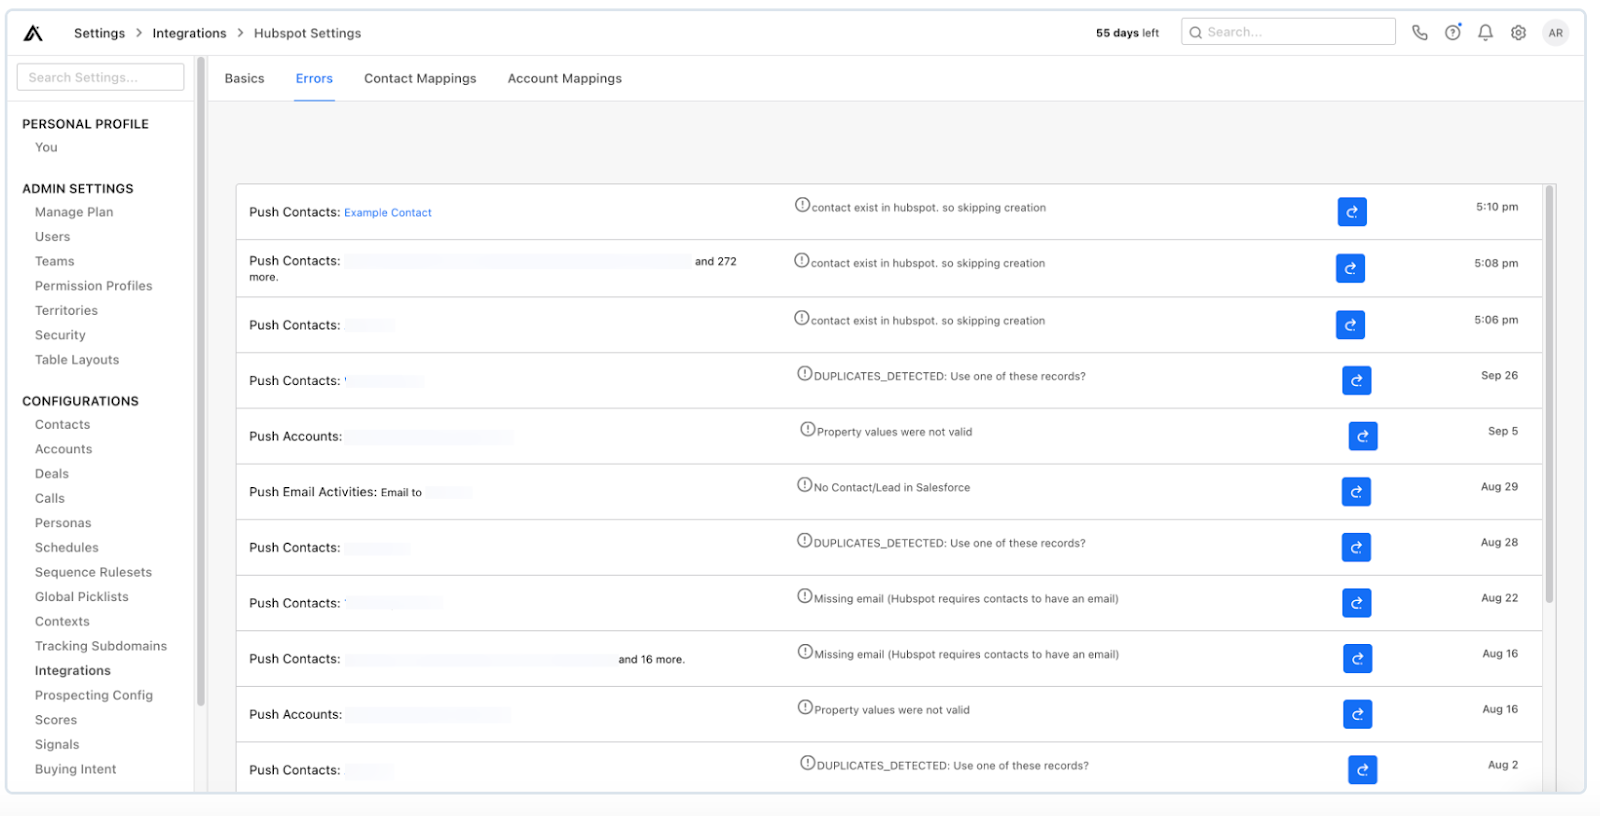The width and height of the screenshot is (1600, 816).
Task: Retry the Aug 16 Push Contacts error
Action: (1357, 659)
